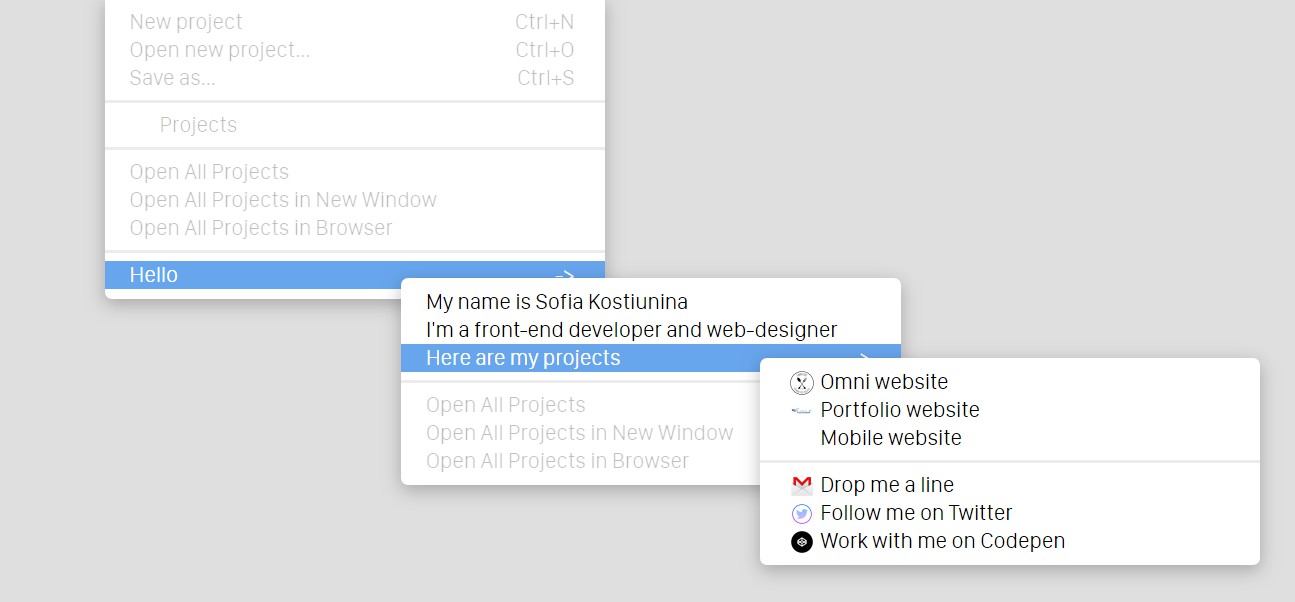Open the Mobile website link
1295x602 pixels.
coord(891,438)
